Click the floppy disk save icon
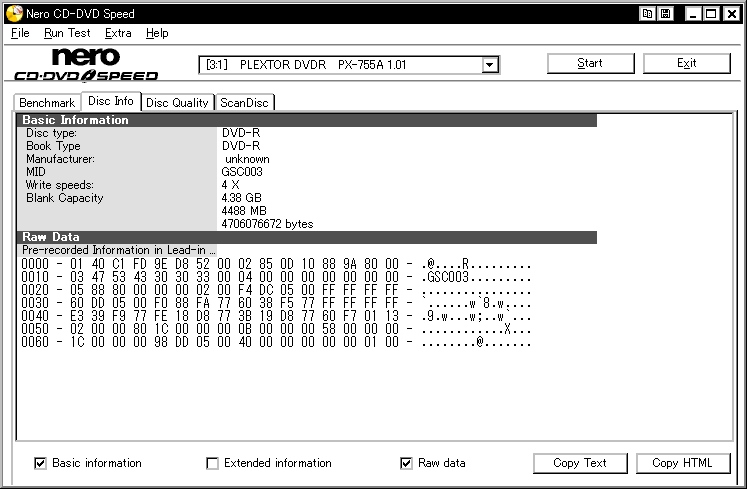 [x=666, y=14]
